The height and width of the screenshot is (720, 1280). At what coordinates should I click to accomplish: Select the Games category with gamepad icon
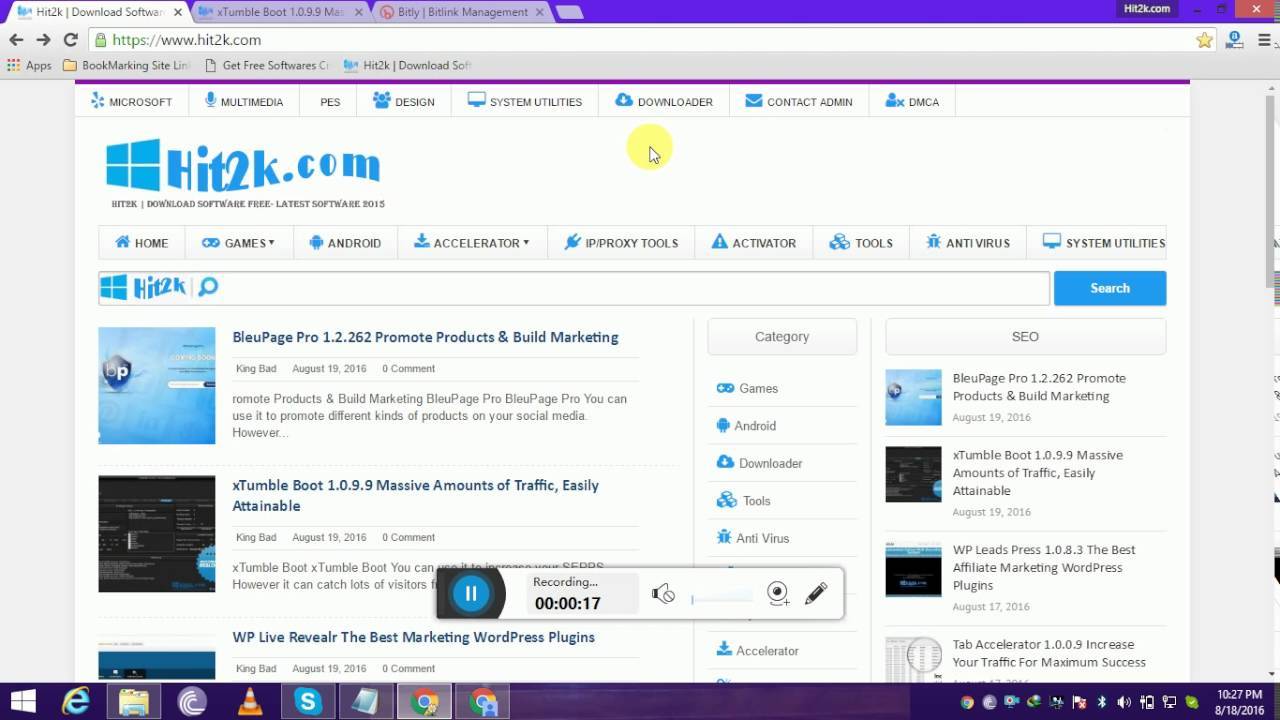pos(747,388)
